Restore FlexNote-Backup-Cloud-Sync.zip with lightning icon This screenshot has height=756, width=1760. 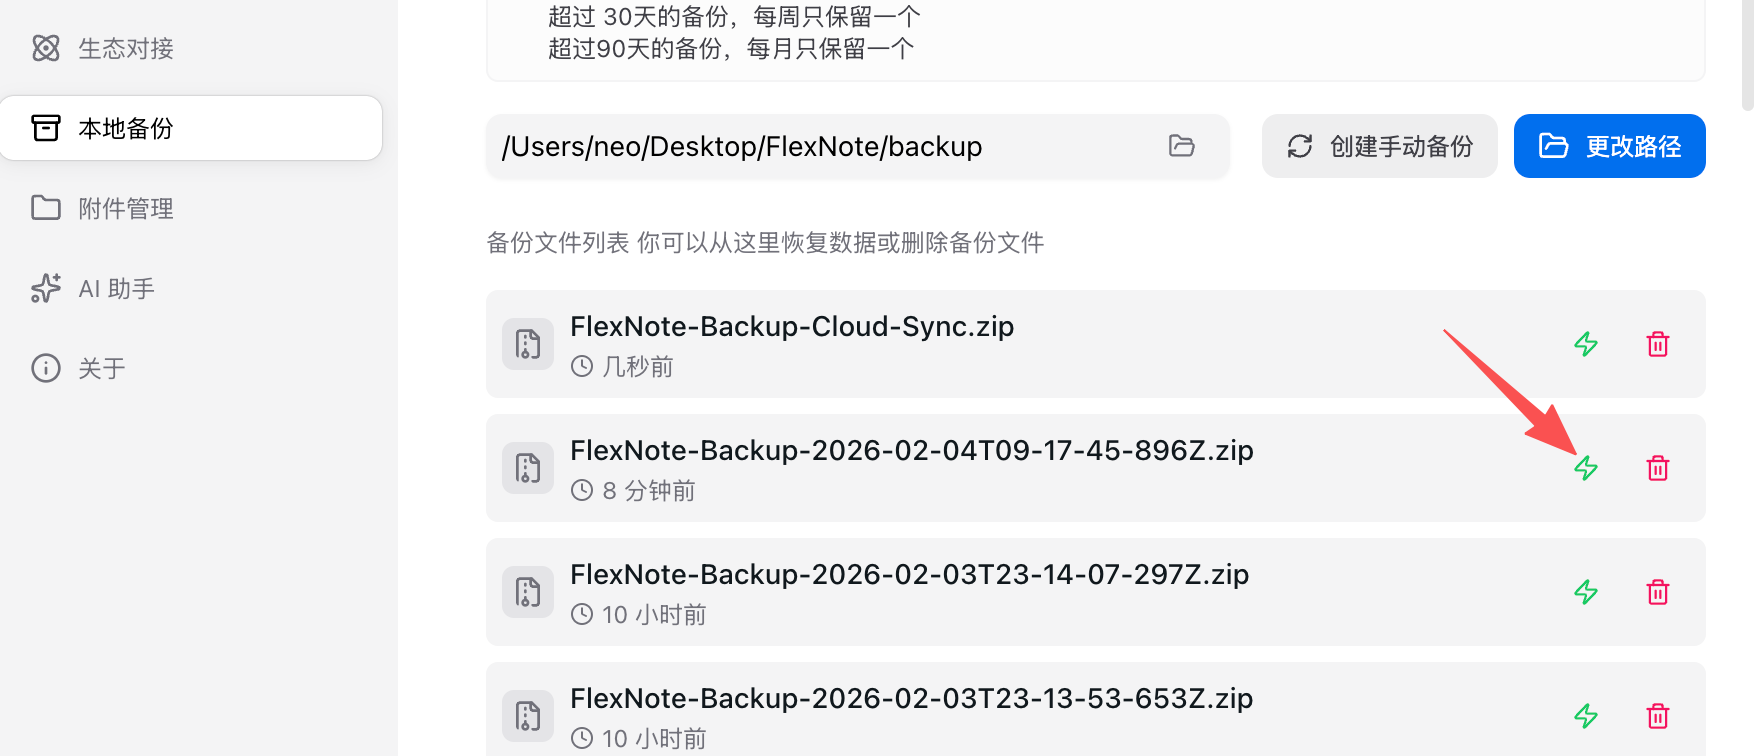(x=1586, y=344)
